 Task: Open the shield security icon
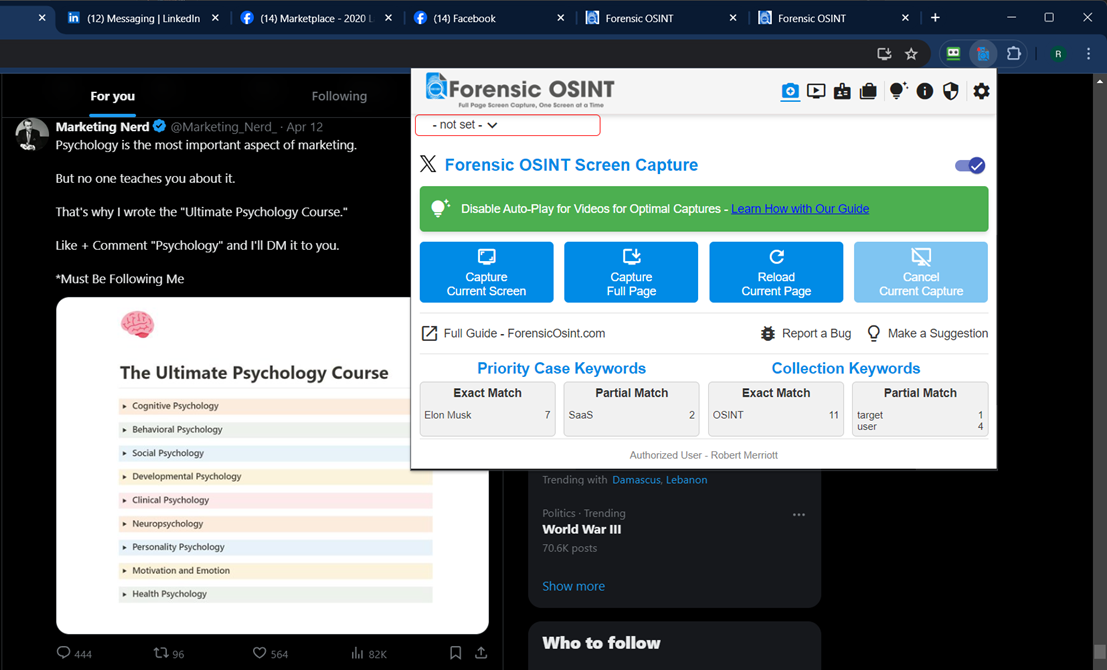tap(951, 91)
